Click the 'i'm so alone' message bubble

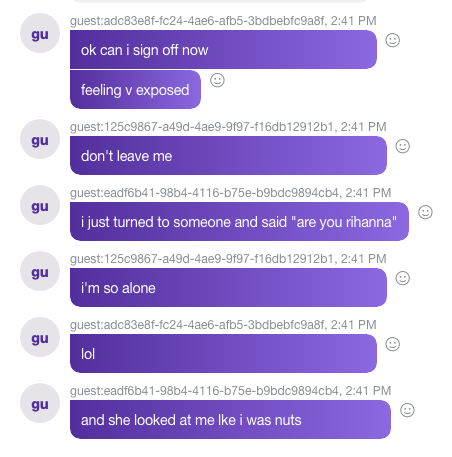tap(228, 287)
